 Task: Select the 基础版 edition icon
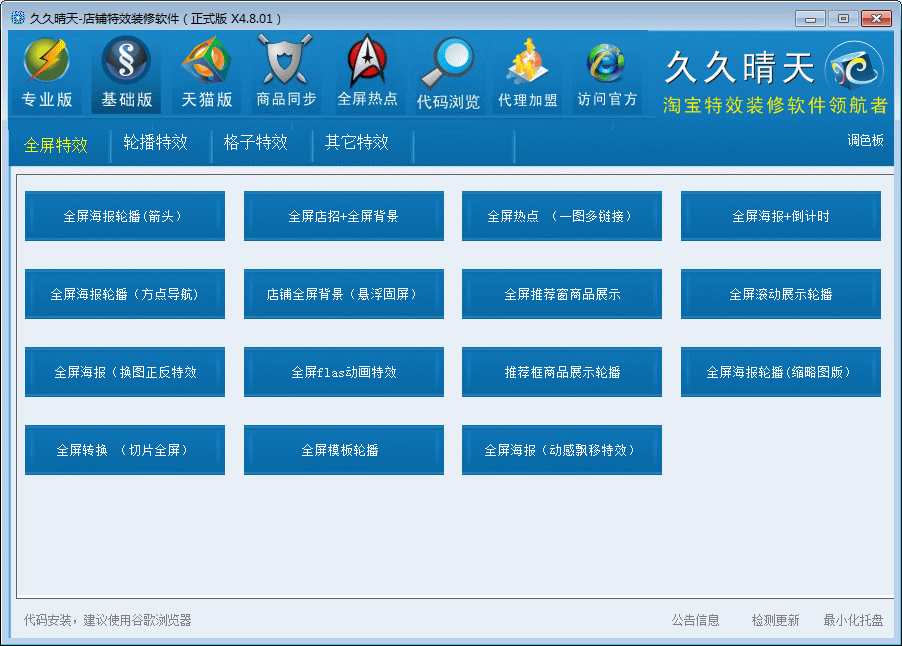[126, 62]
